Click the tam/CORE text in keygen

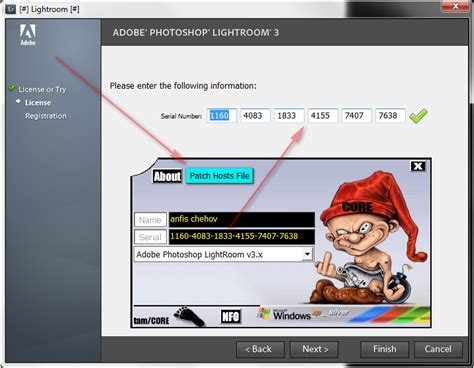[152, 321]
